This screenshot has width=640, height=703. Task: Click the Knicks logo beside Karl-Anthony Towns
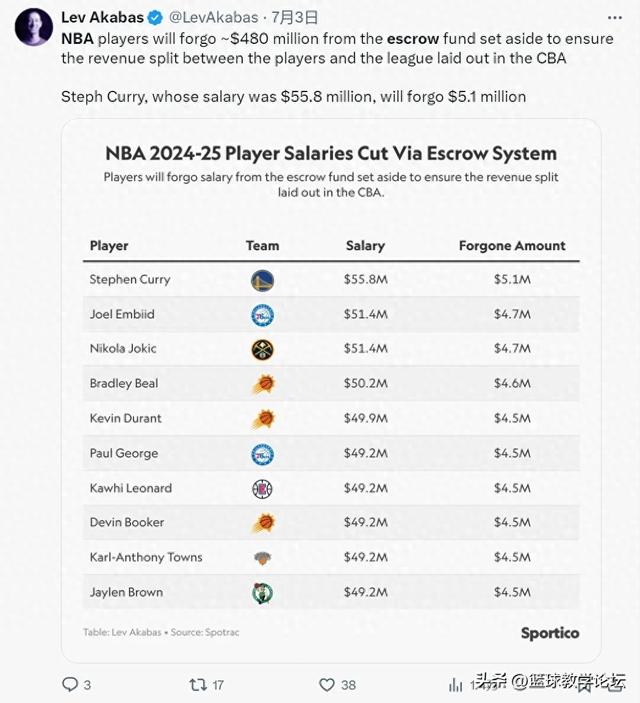pyautogui.click(x=262, y=558)
